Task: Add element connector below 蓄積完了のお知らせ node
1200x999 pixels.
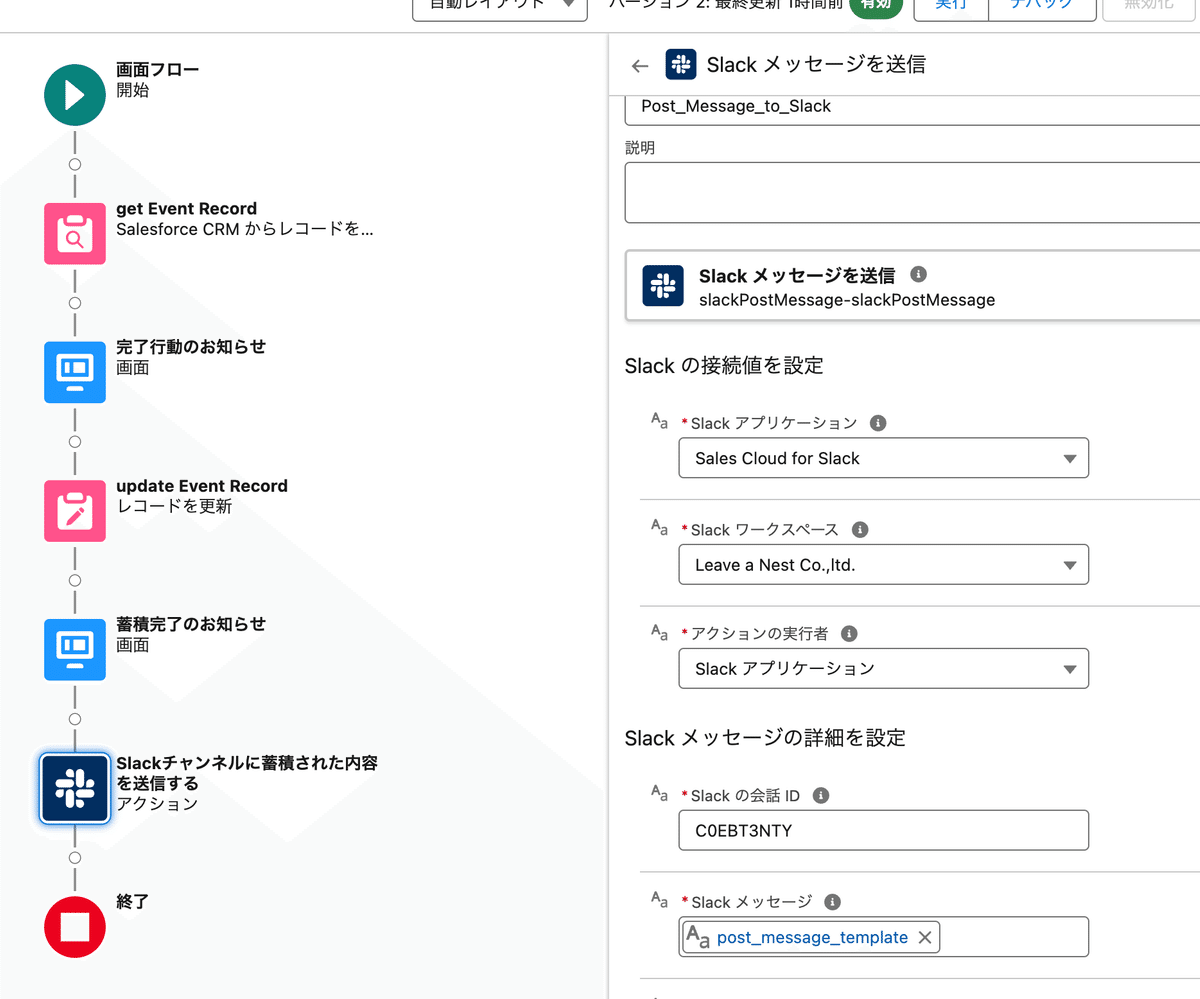Action: (x=75, y=718)
